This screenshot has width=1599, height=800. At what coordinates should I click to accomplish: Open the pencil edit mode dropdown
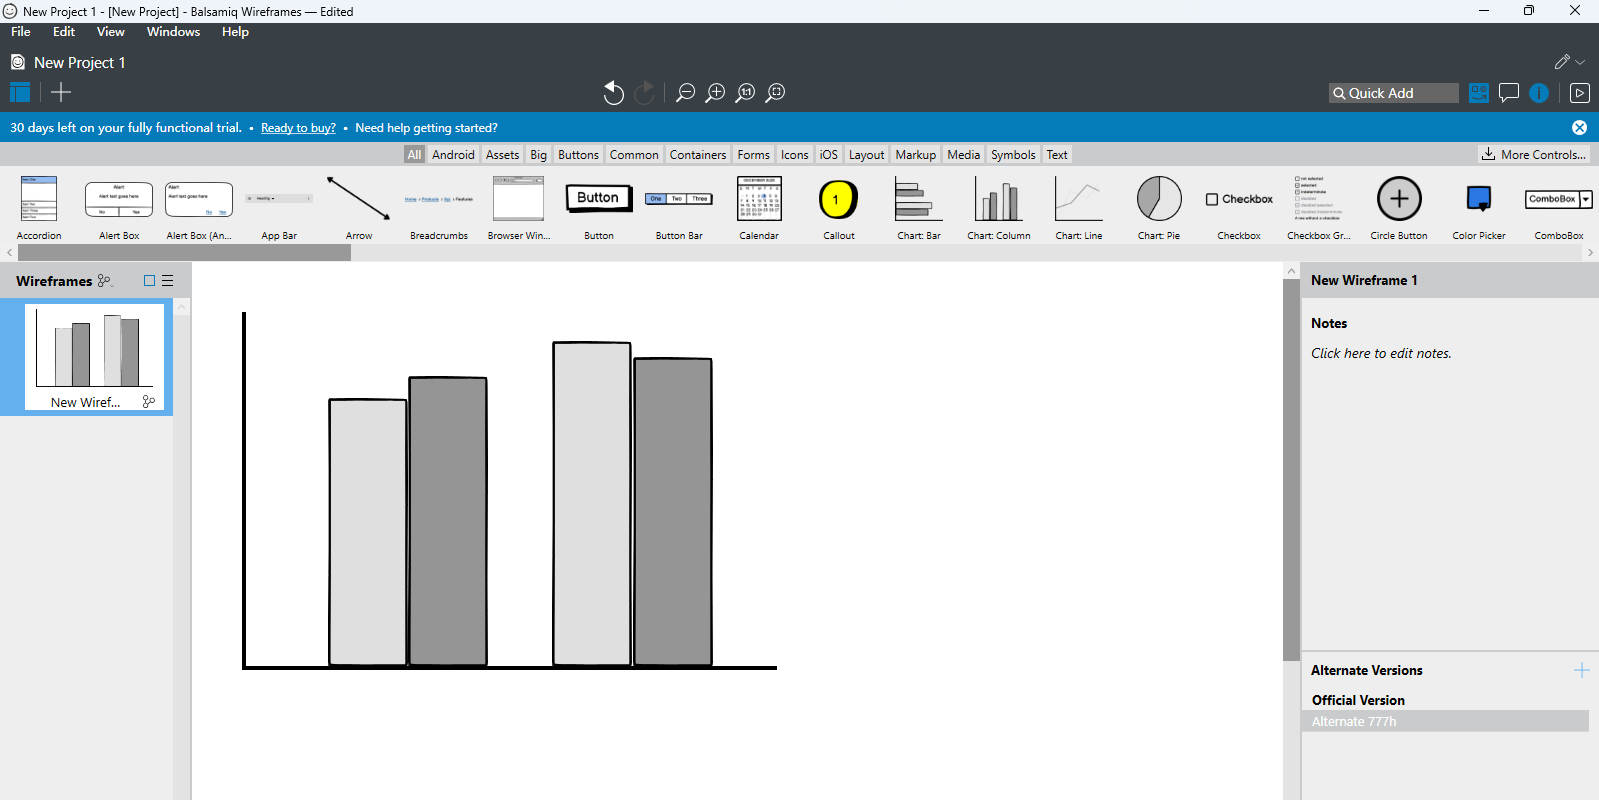1570,62
